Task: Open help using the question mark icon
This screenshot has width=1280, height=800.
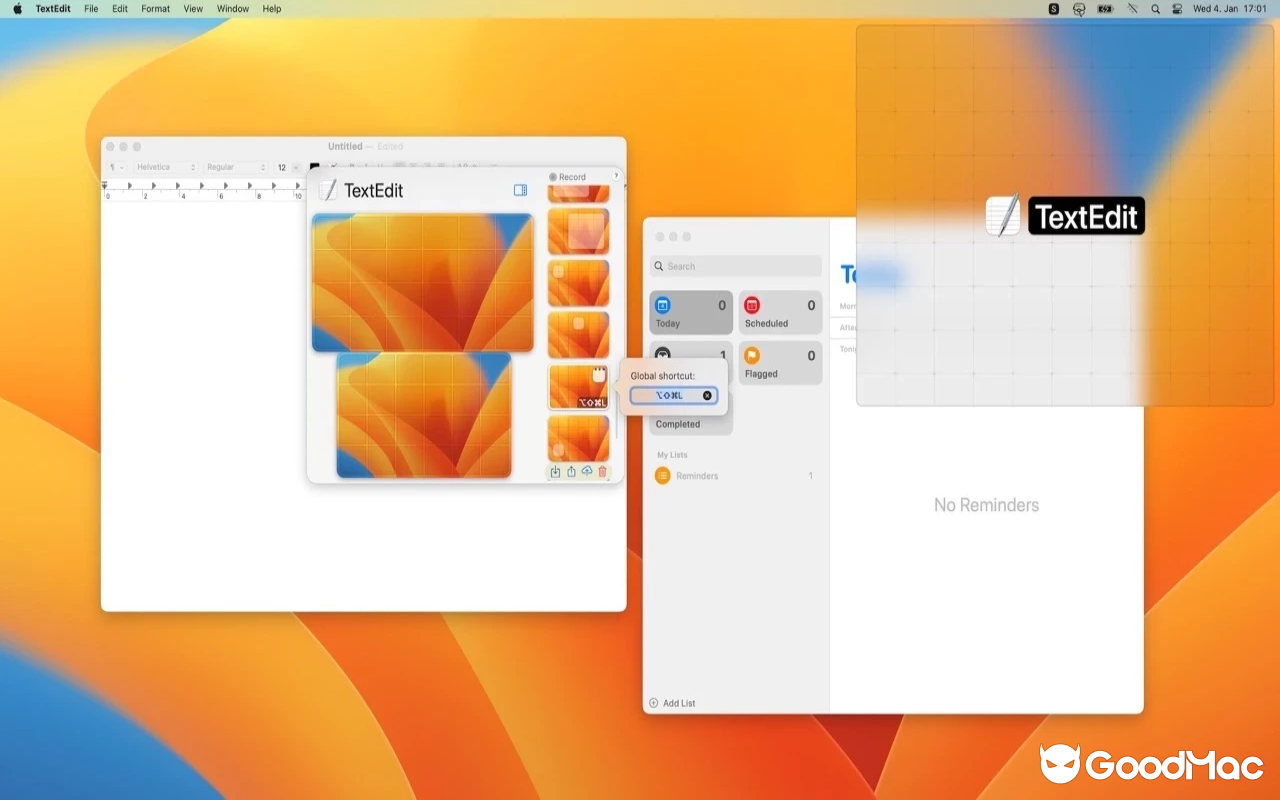Action: 617,175
